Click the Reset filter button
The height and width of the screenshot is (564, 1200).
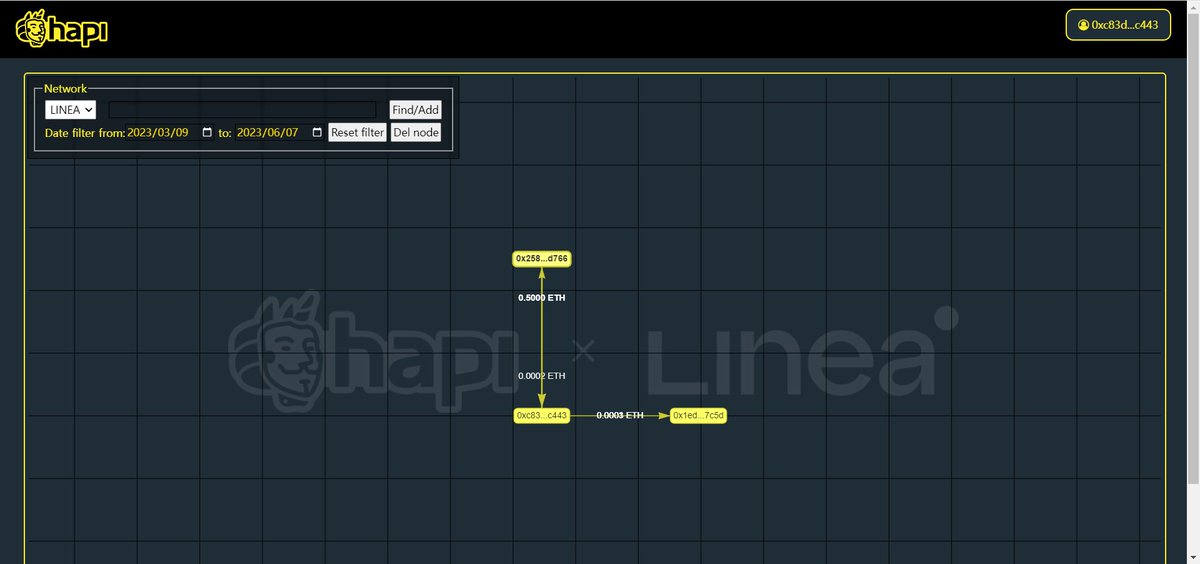coord(357,133)
